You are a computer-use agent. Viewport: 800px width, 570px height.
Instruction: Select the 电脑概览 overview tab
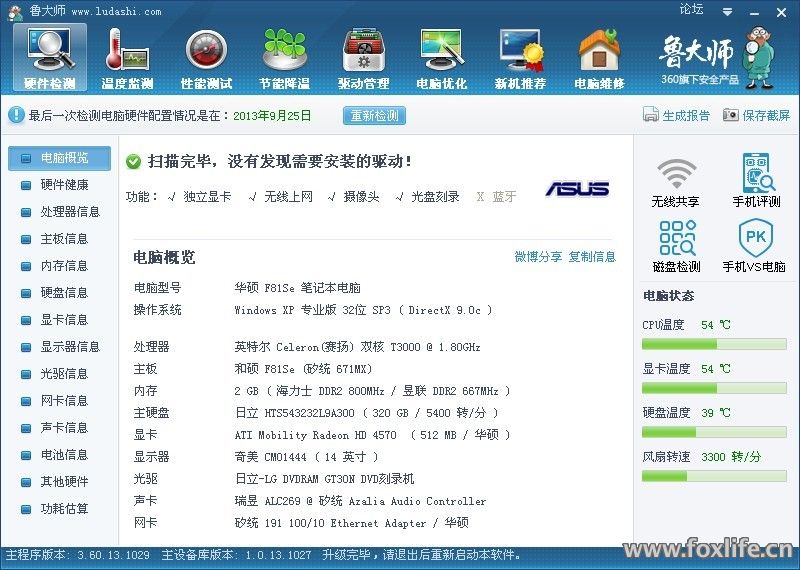point(59,158)
